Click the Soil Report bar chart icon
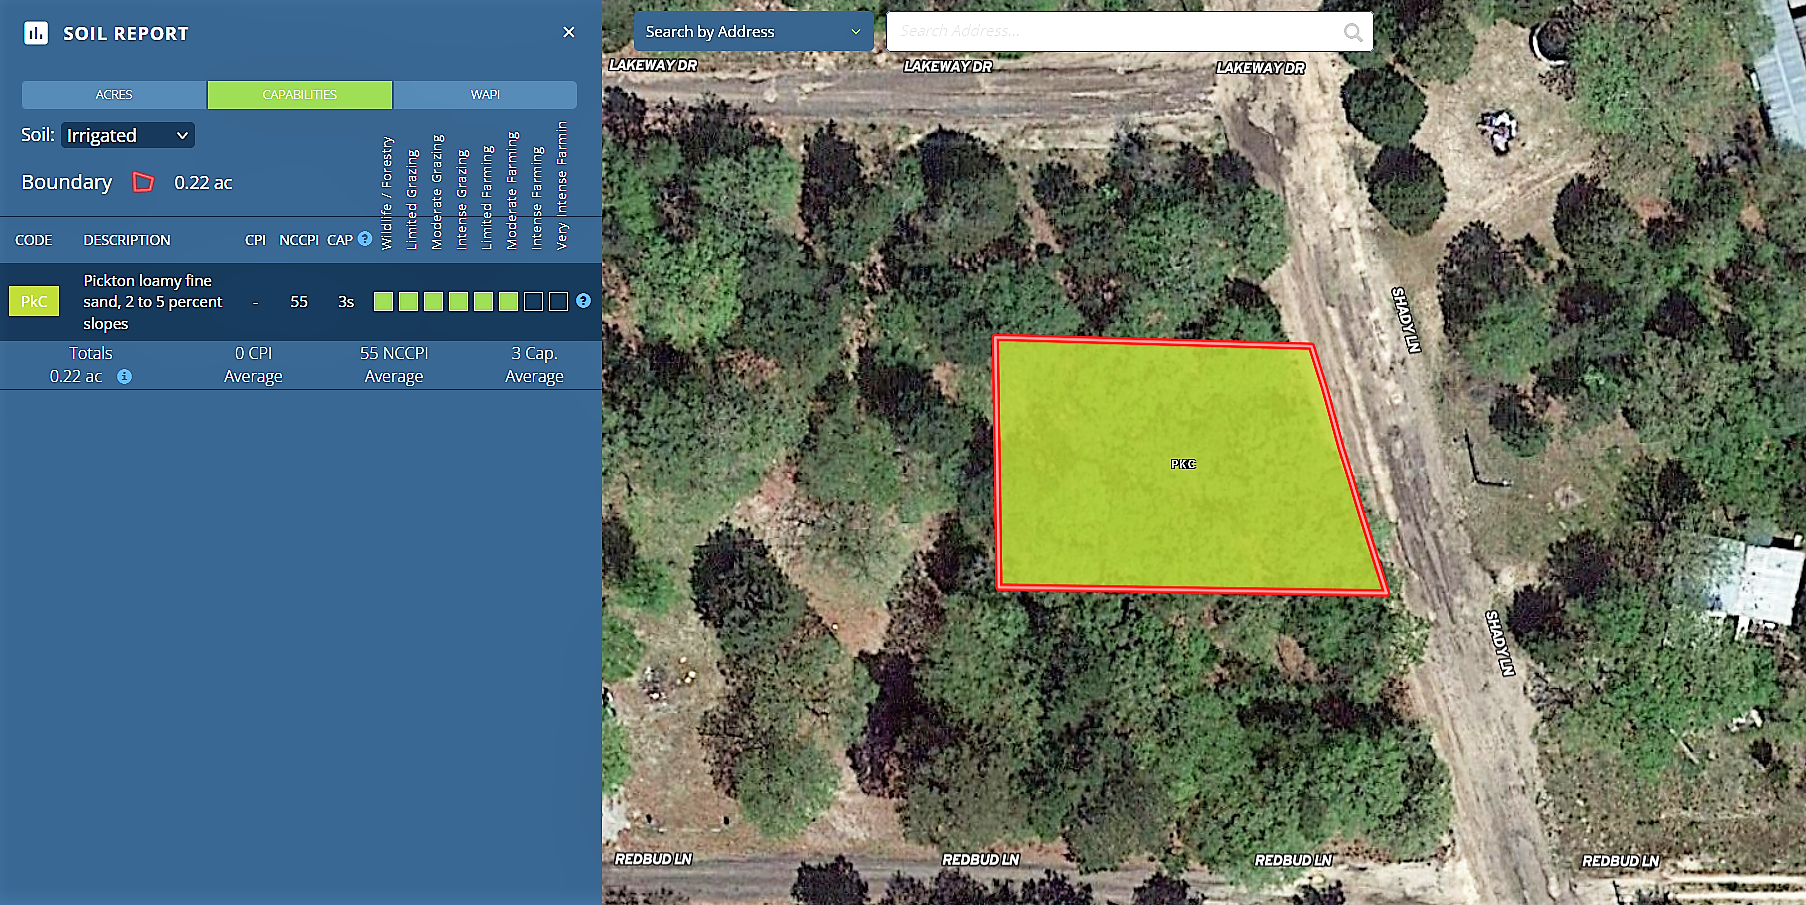 pyautogui.click(x=36, y=33)
